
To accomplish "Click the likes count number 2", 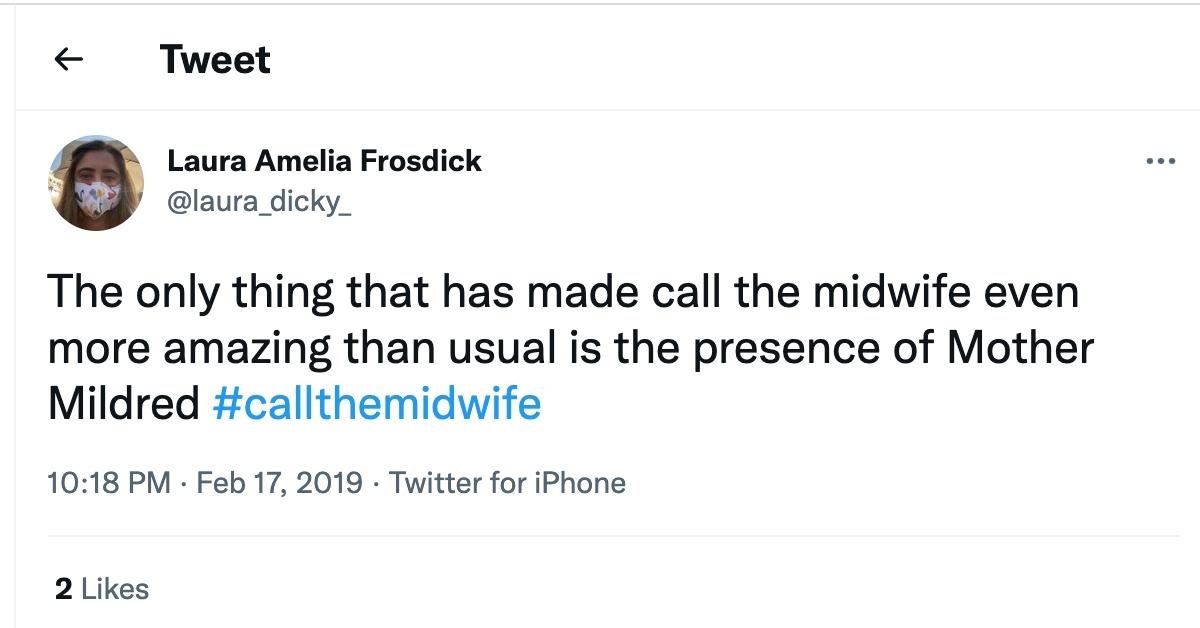I will (x=63, y=589).
